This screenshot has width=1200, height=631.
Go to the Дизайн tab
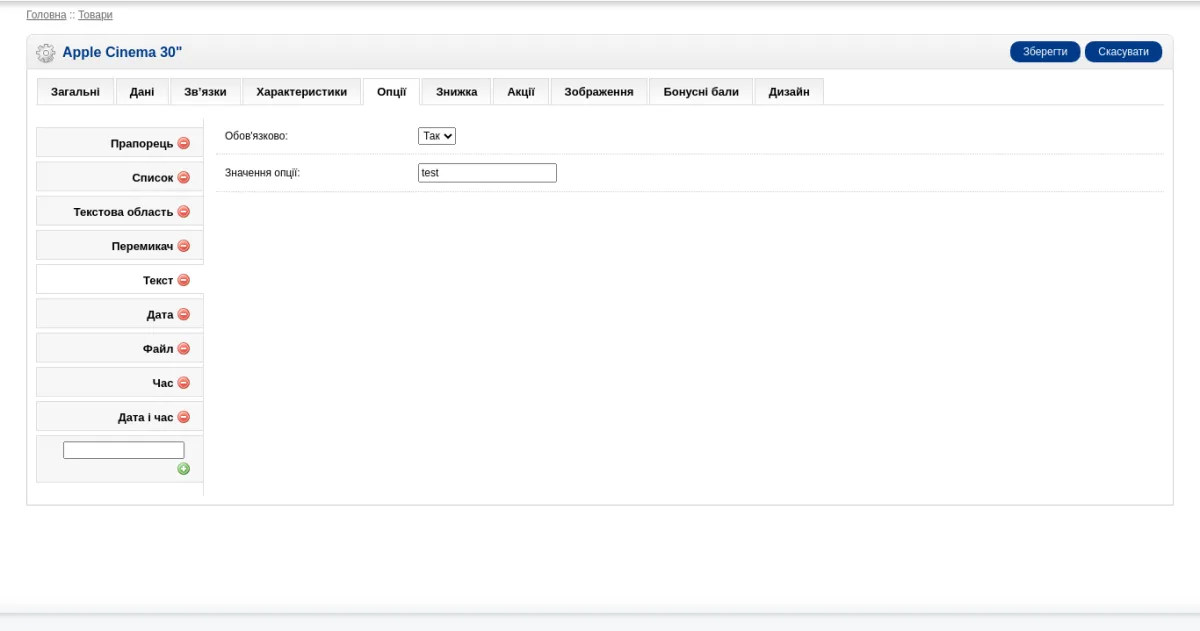pyautogui.click(x=789, y=92)
